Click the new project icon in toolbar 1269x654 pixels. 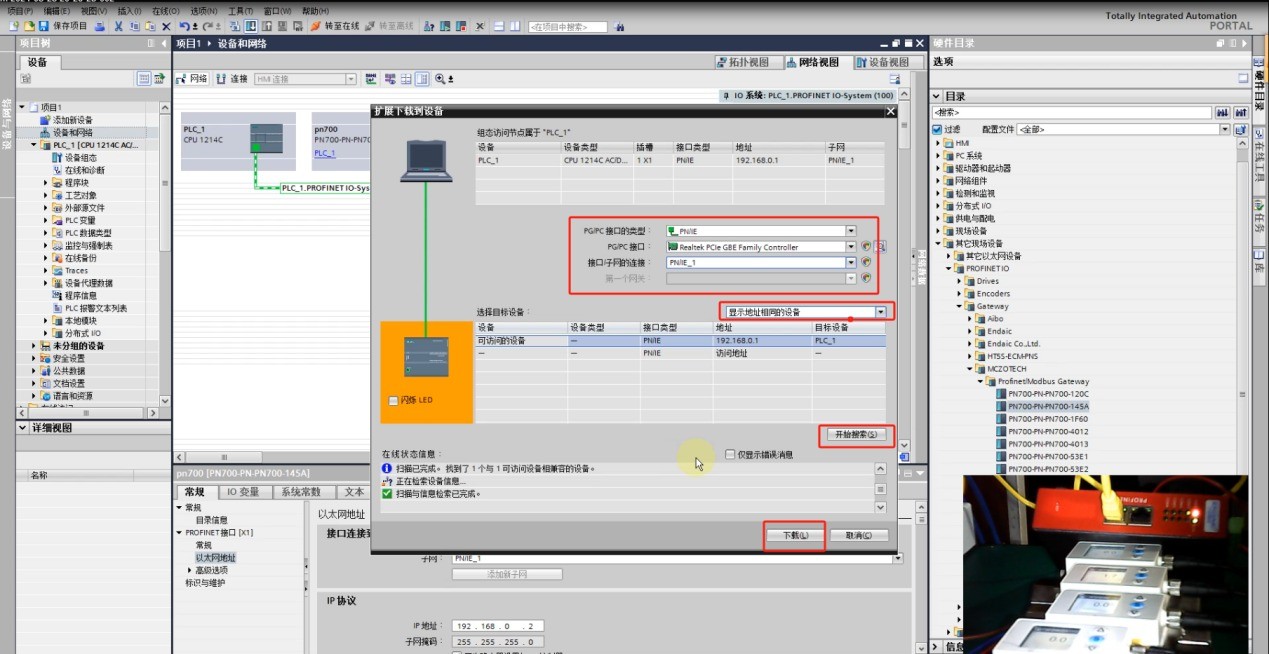14,25
